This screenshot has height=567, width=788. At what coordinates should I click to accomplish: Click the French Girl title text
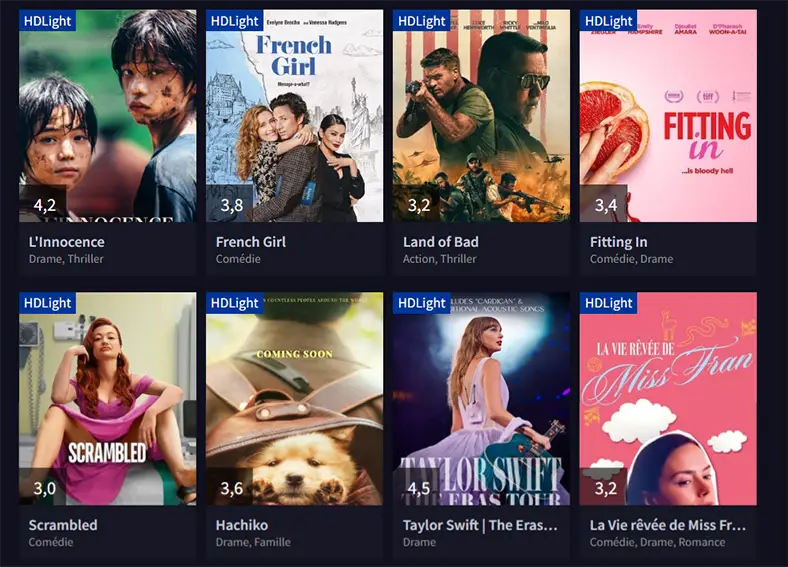tap(251, 242)
